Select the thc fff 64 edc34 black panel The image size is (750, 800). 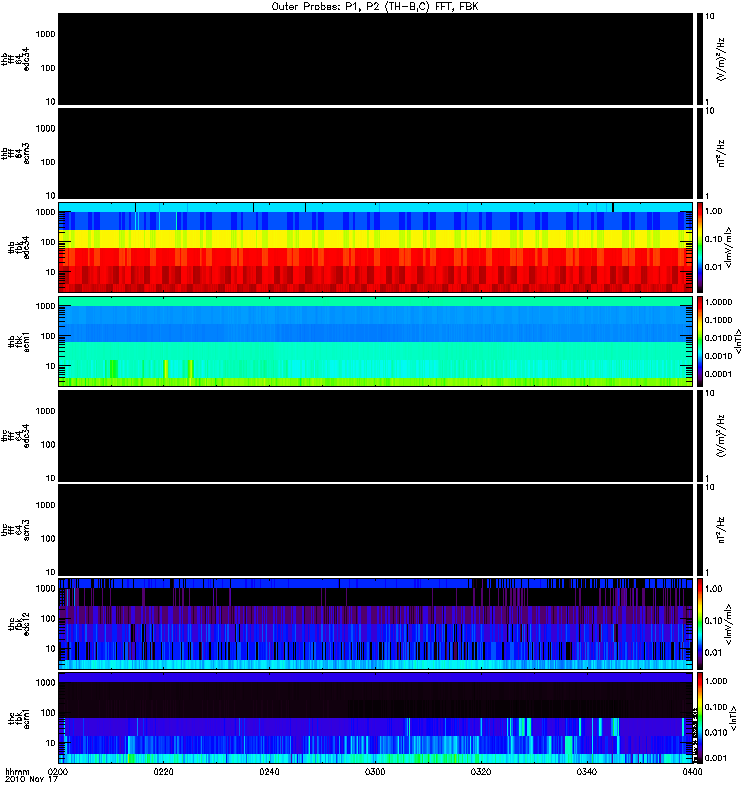click(x=376, y=436)
